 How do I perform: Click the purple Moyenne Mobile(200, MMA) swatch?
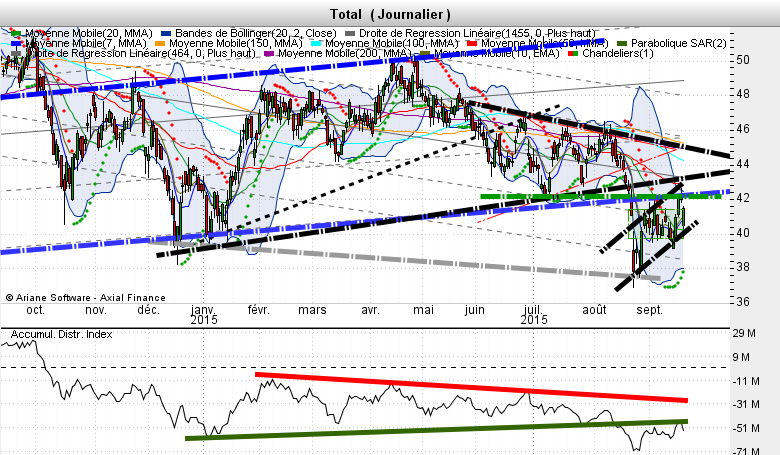point(269,53)
